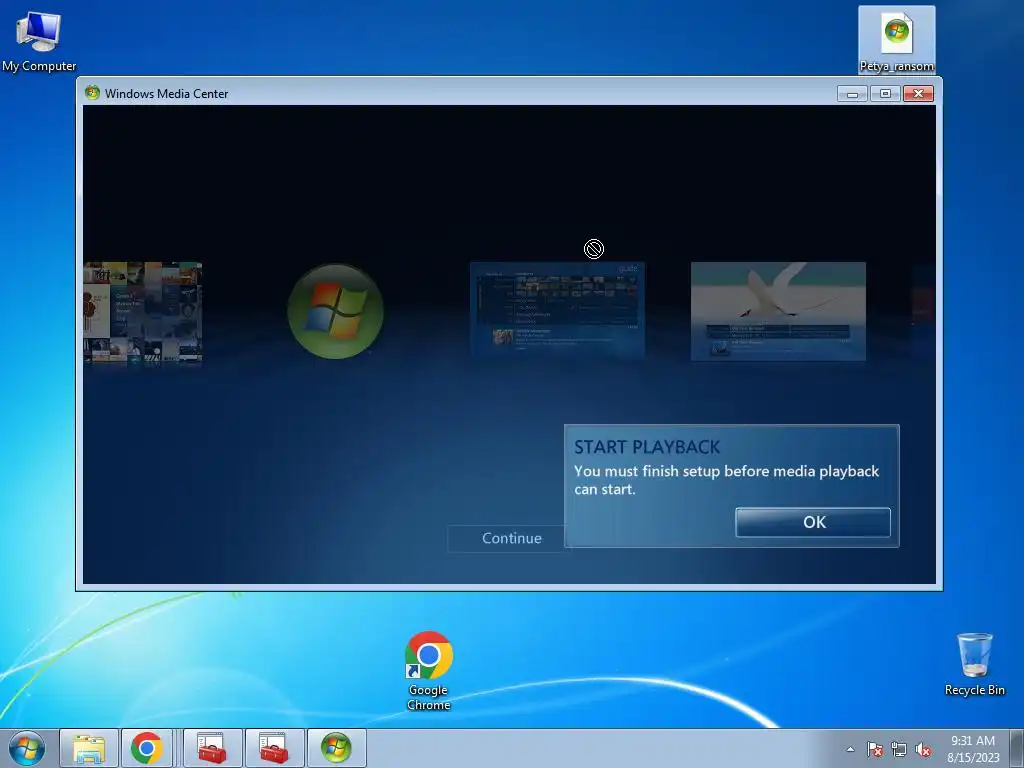This screenshot has width=1024, height=768.
Task: Switch to the first red toolbox taskbar app
Action: point(212,748)
